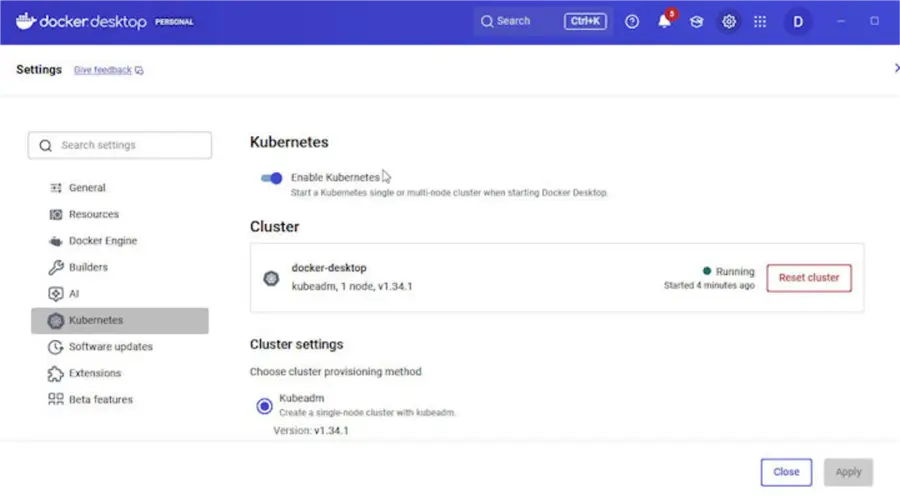Click the Close button
900x503 pixels.
click(786, 472)
